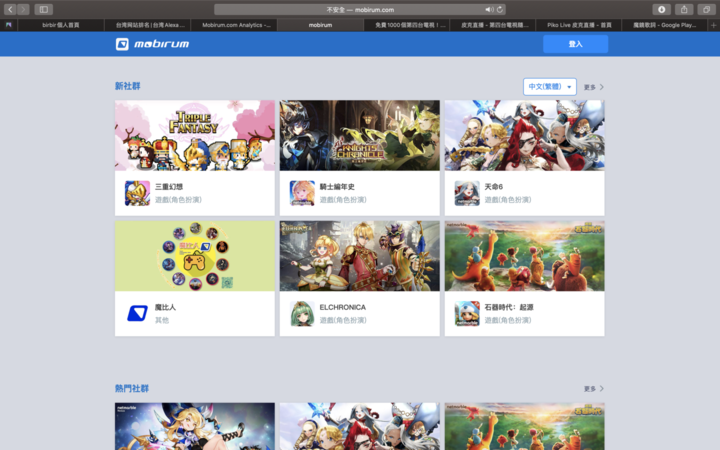This screenshot has height=450, width=720.
Task: Click the 天命6 community title
Action: pyautogui.click(x=494, y=186)
